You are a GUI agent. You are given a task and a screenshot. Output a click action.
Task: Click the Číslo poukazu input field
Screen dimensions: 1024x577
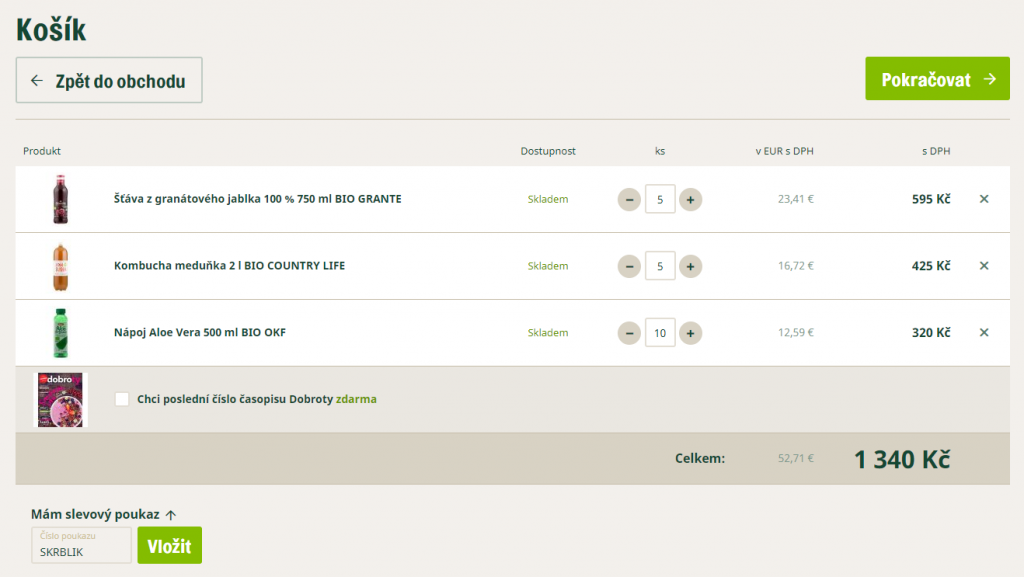coord(82,545)
